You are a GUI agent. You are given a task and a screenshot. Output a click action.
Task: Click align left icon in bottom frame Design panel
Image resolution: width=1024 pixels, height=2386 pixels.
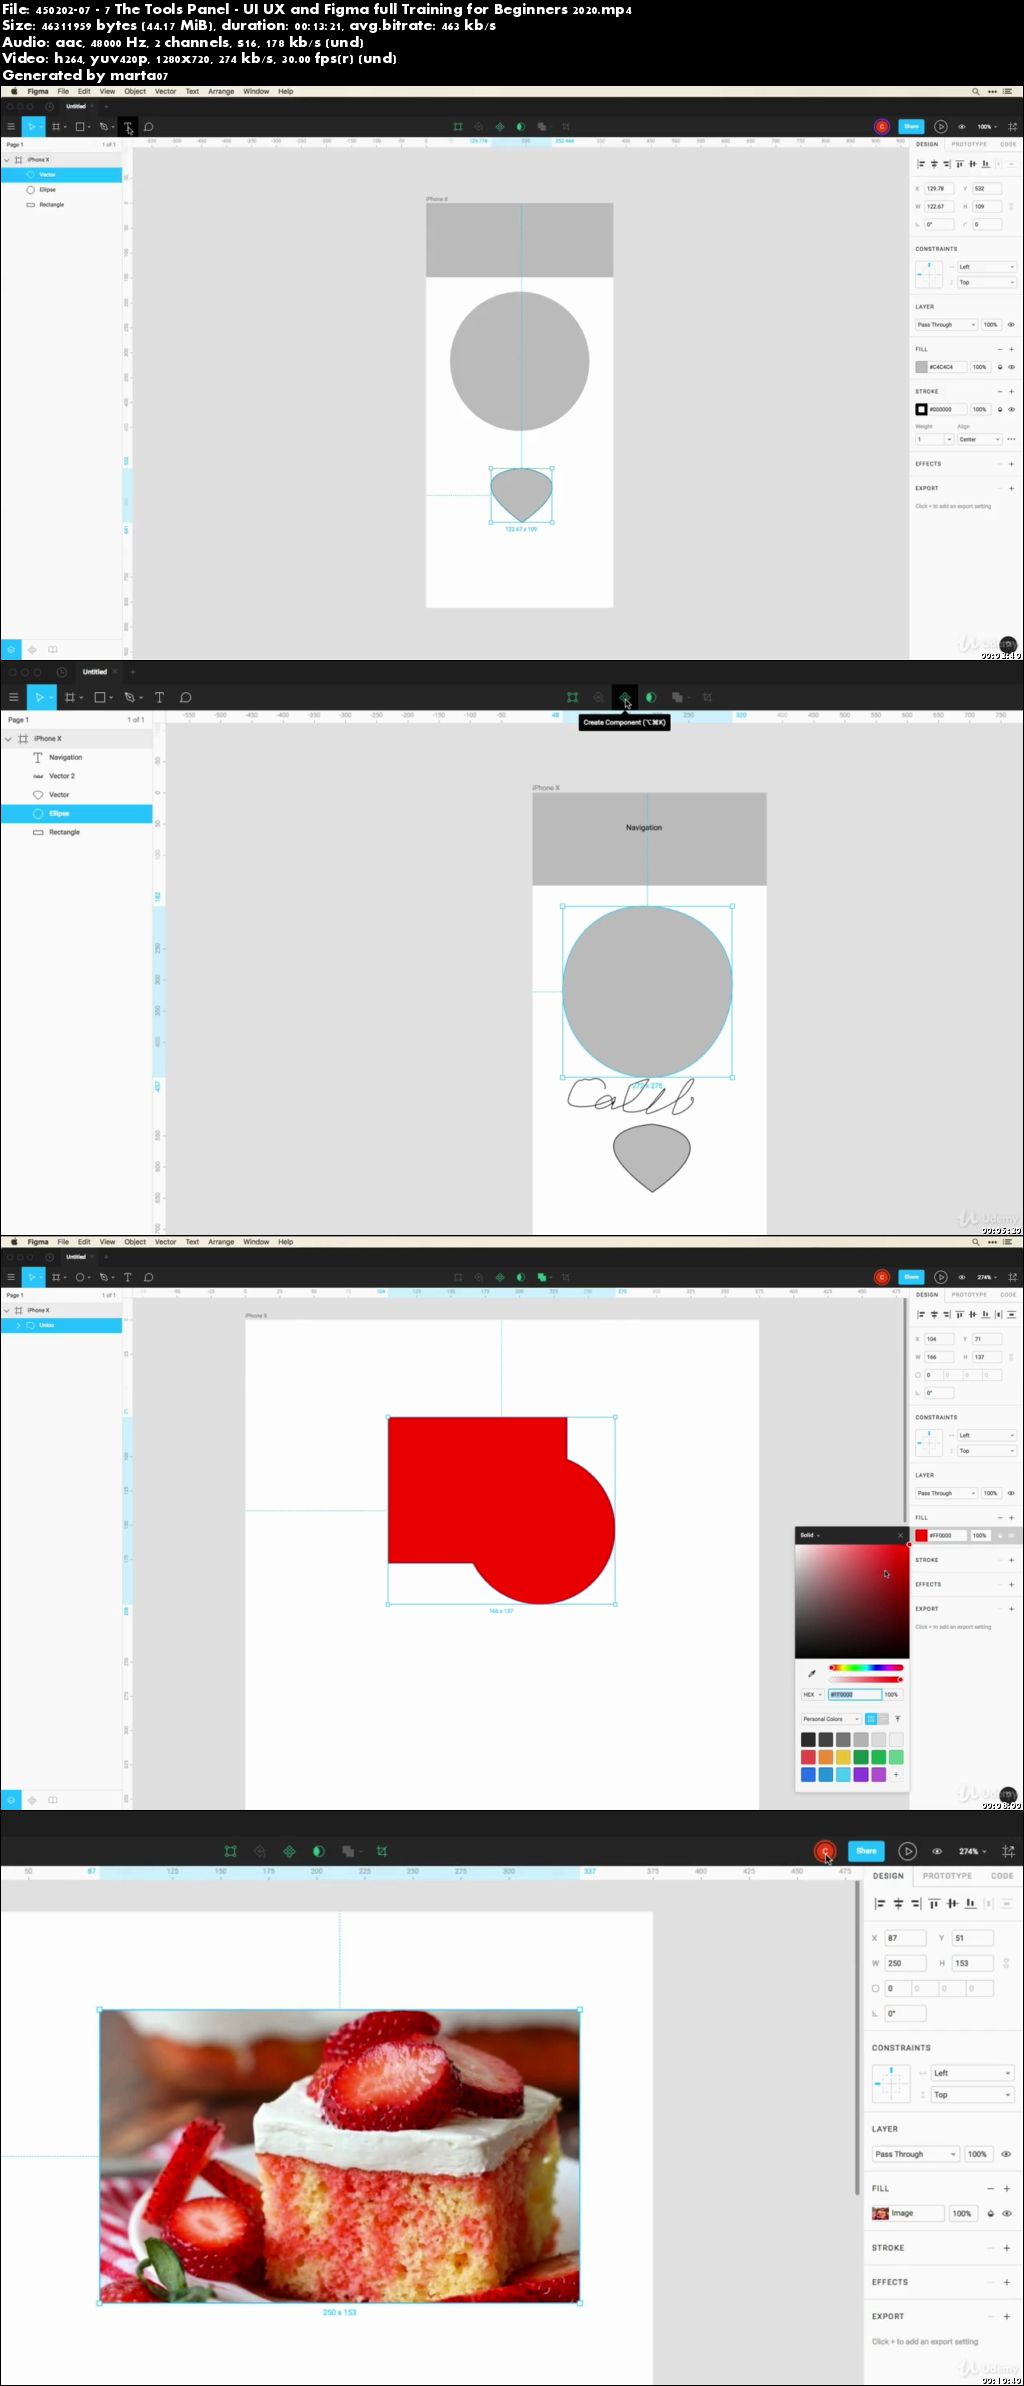(880, 1903)
